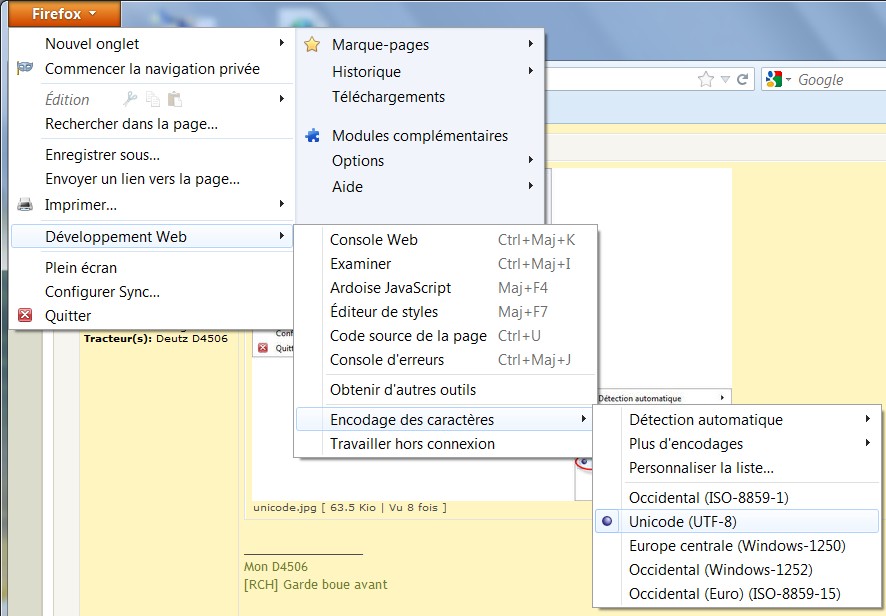Choose Europe centrale (Windows-1250) encoding

click(x=737, y=545)
